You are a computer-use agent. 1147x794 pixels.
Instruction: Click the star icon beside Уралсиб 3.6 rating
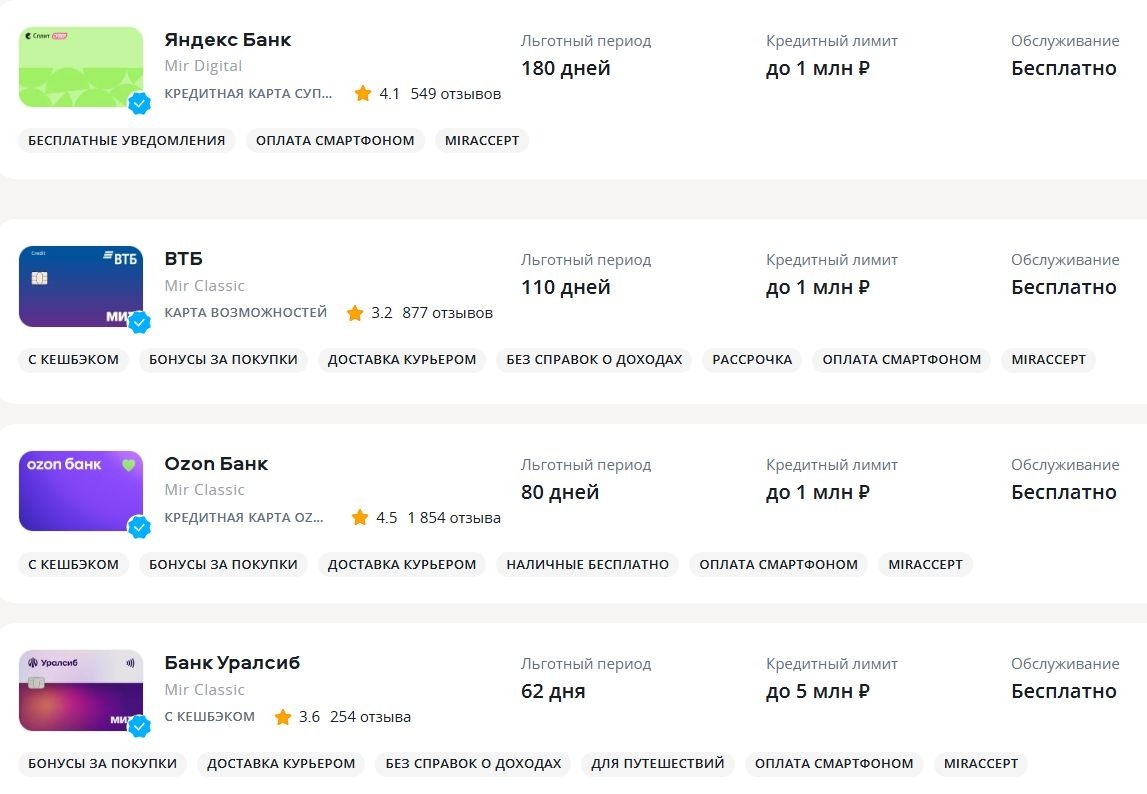pyautogui.click(x=282, y=716)
